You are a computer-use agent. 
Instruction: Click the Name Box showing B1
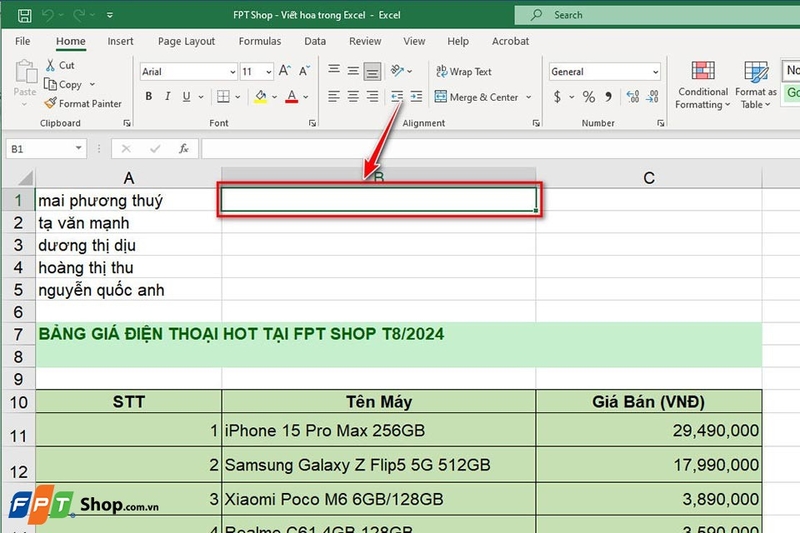[x=46, y=149]
